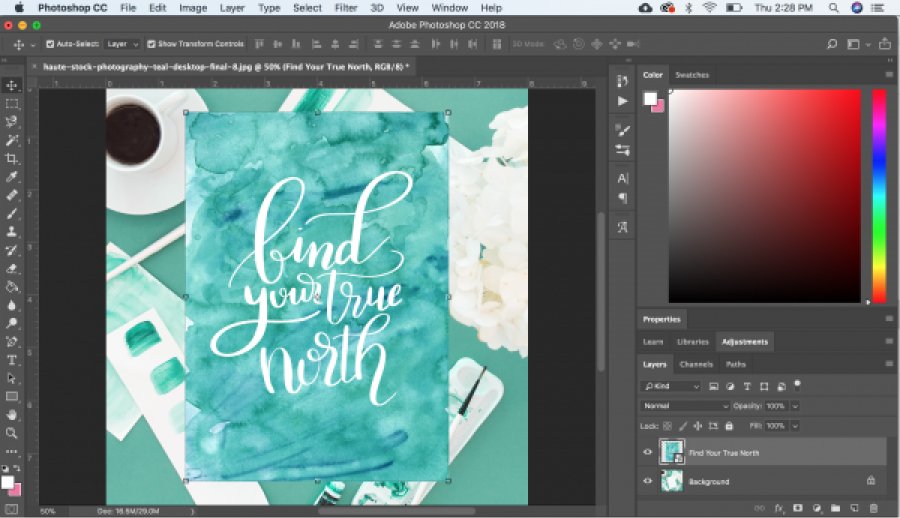Select the Rectangular Marquee tool
900x518 pixels.
11,104
